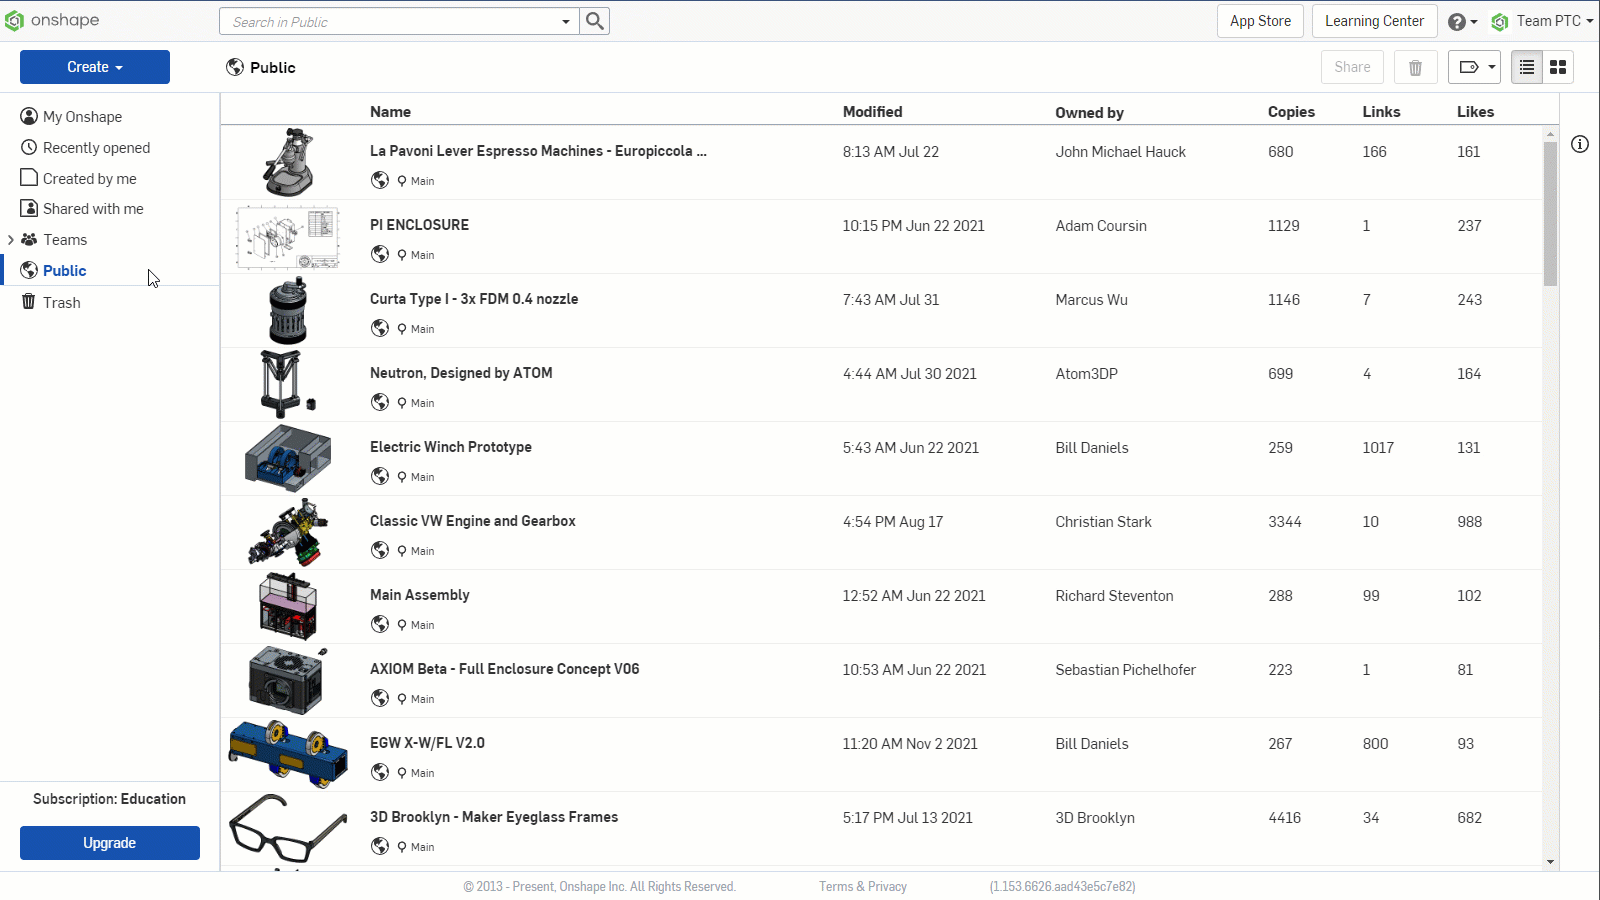1600x900 pixels.
Task: Expand the search options dropdown arrow
Action: pyautogui.click(x=566, y=21)
